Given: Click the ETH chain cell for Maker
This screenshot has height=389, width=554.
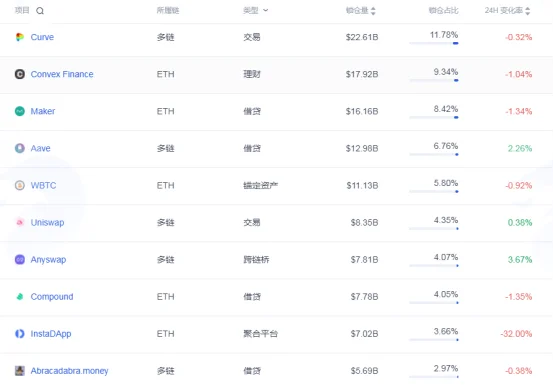Looking at the screenshot, I should (x=165, y=111).
